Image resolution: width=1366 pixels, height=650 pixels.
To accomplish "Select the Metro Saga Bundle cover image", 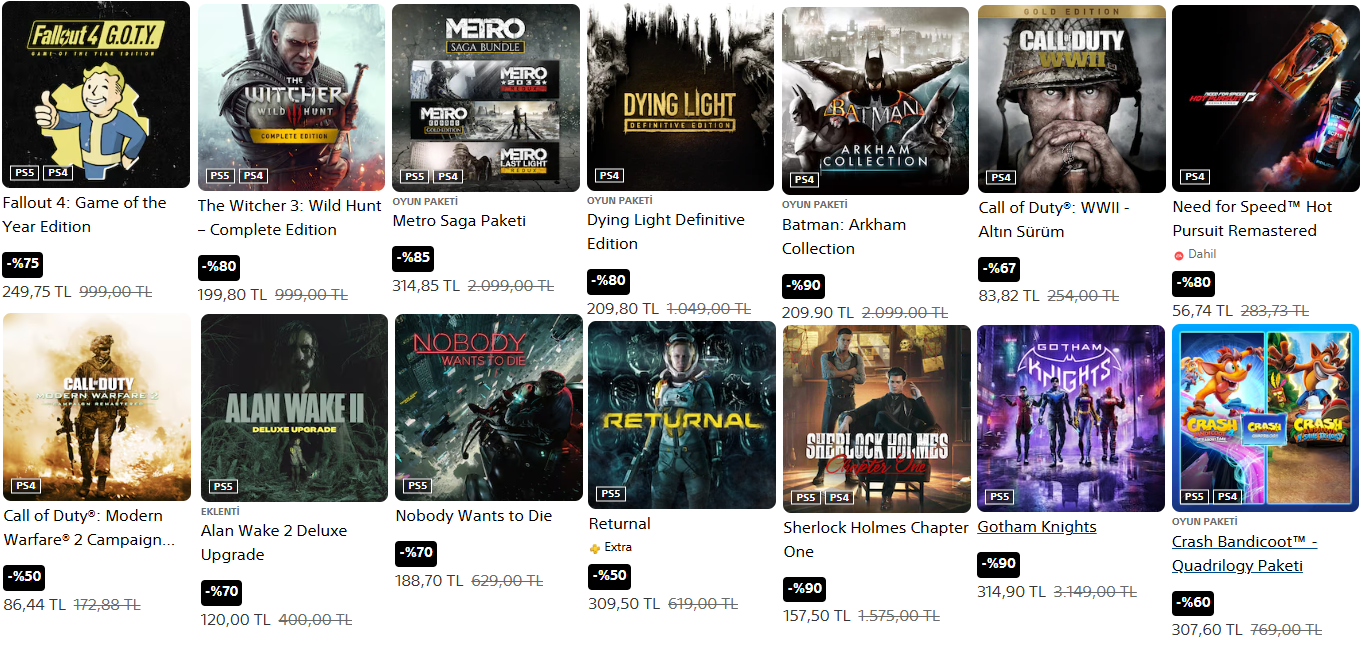I will pos(486,97).
